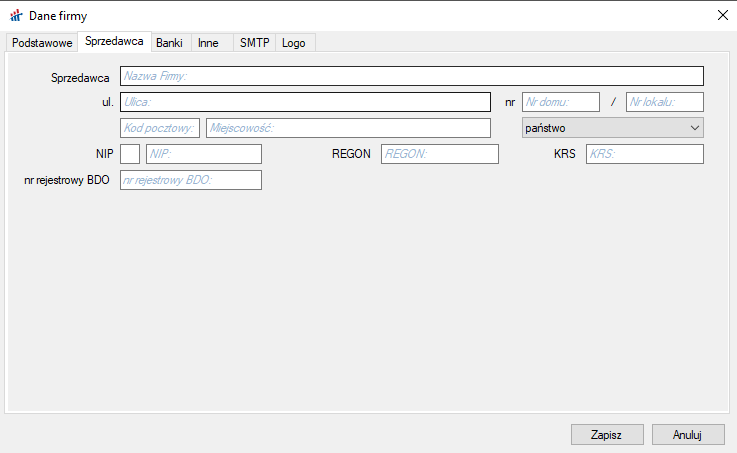
Task: Open the Logo tab
Action: (x=294, y=43)
